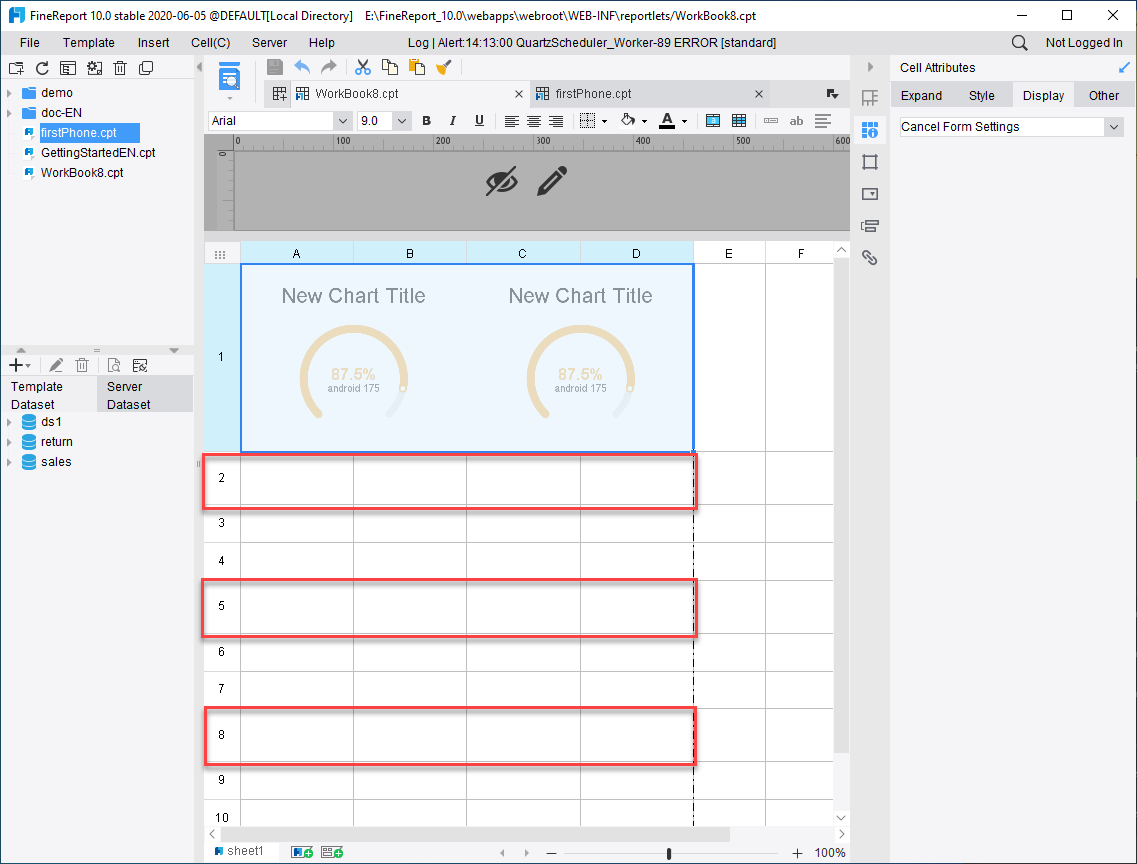Open the Cell Attributes side panel icon
The width and height of the screenshot is (1137, 864).
coord(870,130)
